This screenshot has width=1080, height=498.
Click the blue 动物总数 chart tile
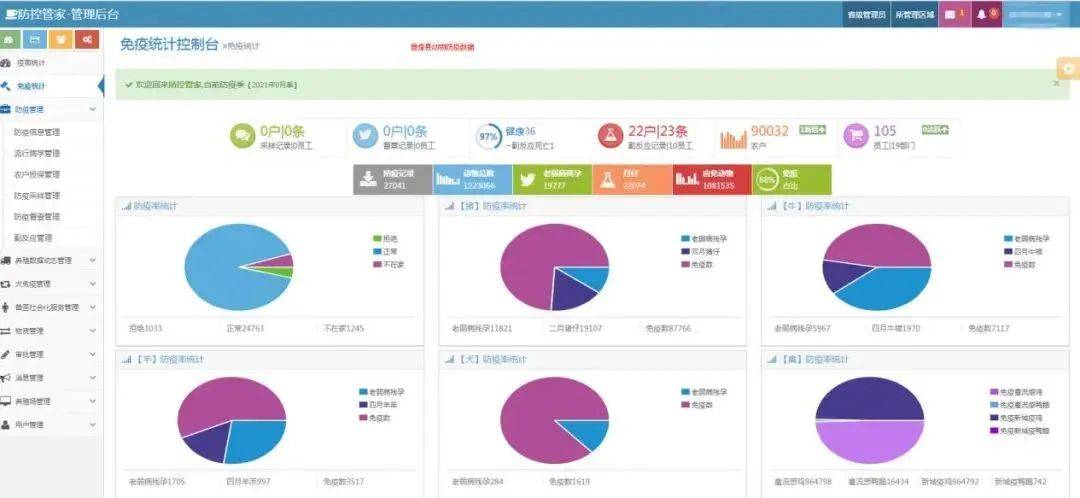click(472, 179)
